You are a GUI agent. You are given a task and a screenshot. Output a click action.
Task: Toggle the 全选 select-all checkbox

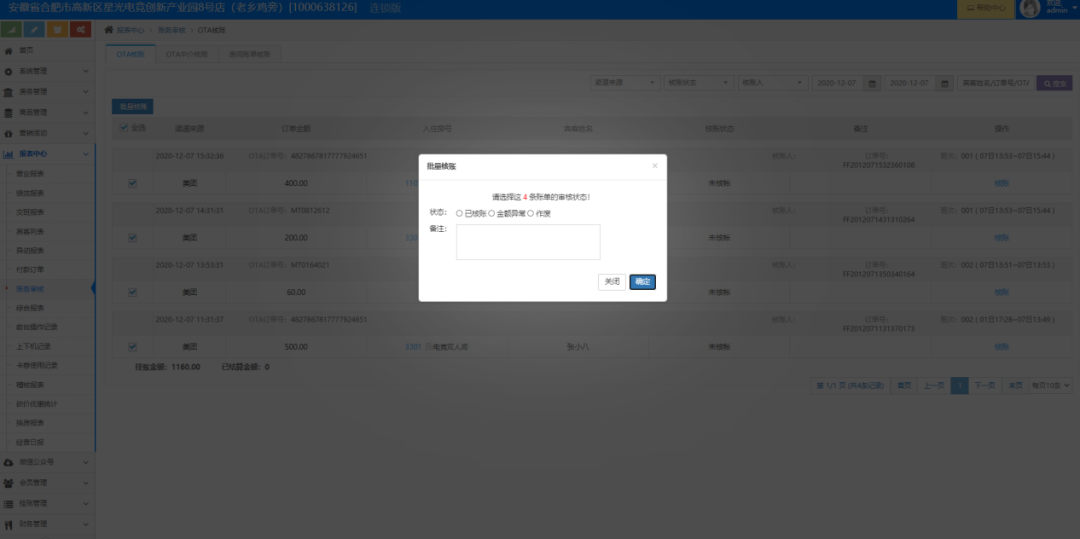click(x=124, y=127)
